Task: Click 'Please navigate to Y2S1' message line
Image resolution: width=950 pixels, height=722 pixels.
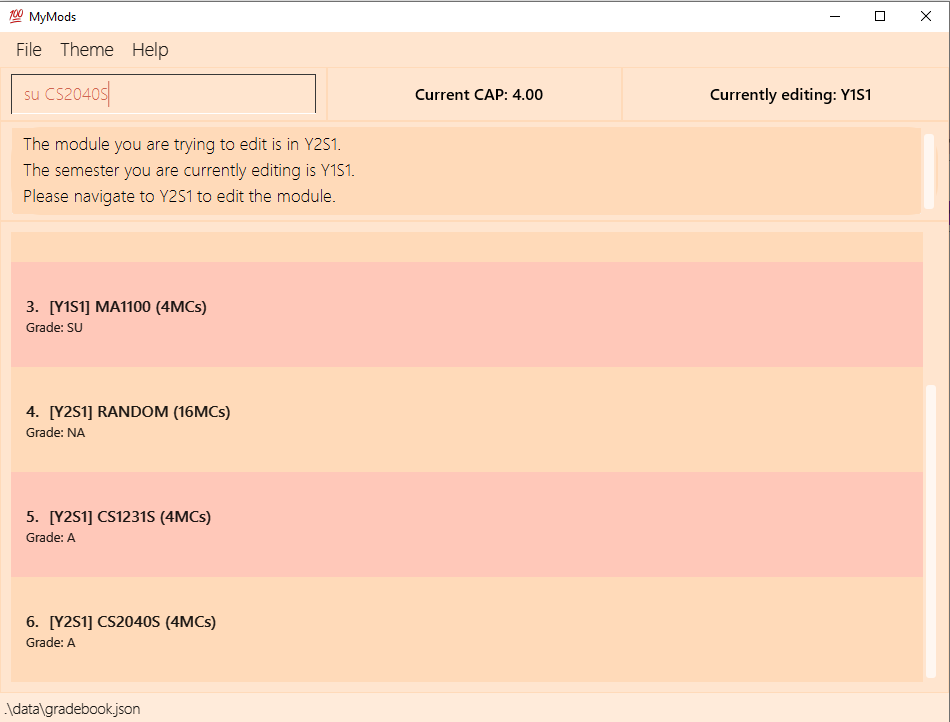Action: pyautogui.click(x=179, y=196)
